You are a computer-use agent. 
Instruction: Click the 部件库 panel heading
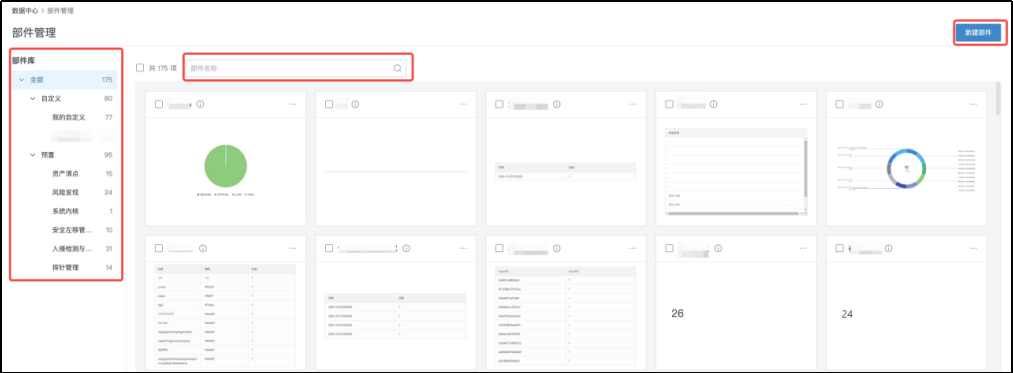(23, 61)
